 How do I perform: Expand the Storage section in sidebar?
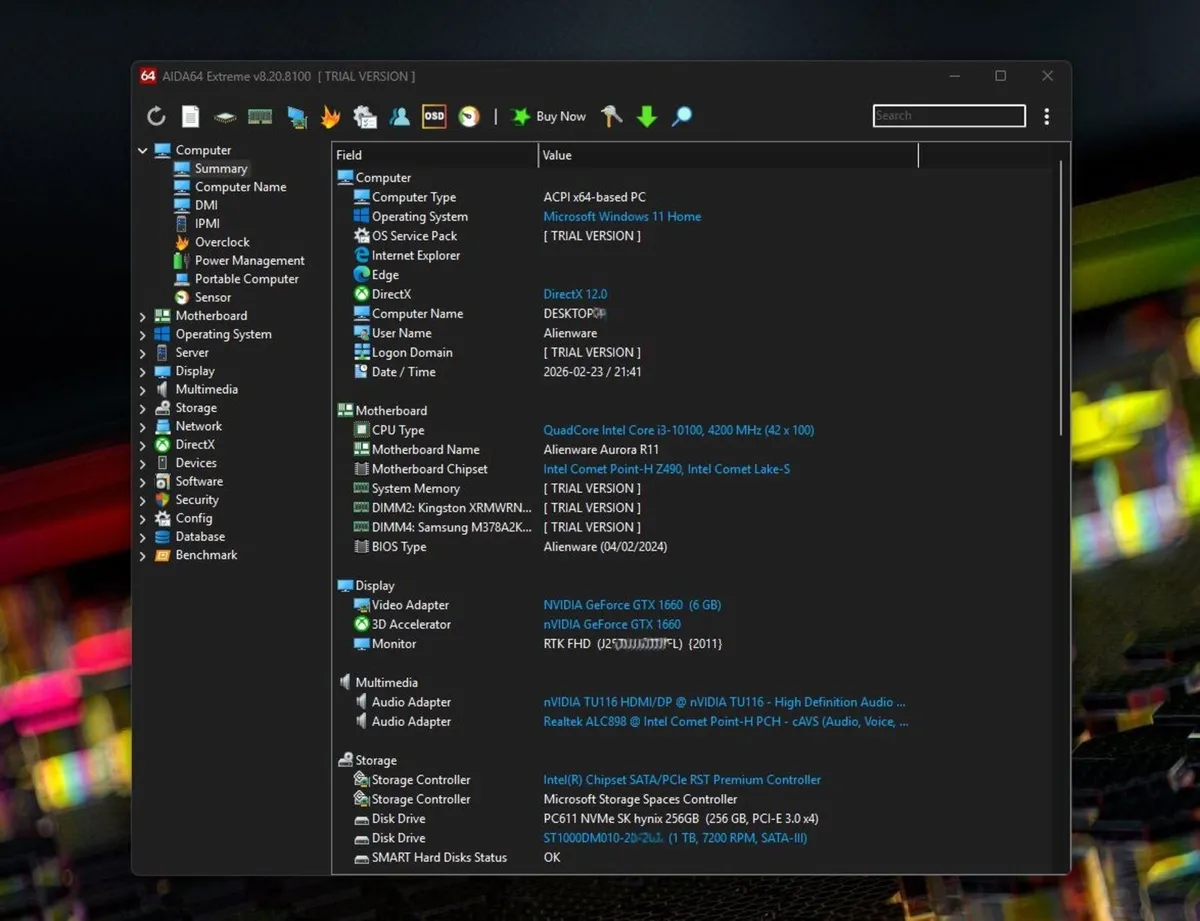(x=144, y=407)
